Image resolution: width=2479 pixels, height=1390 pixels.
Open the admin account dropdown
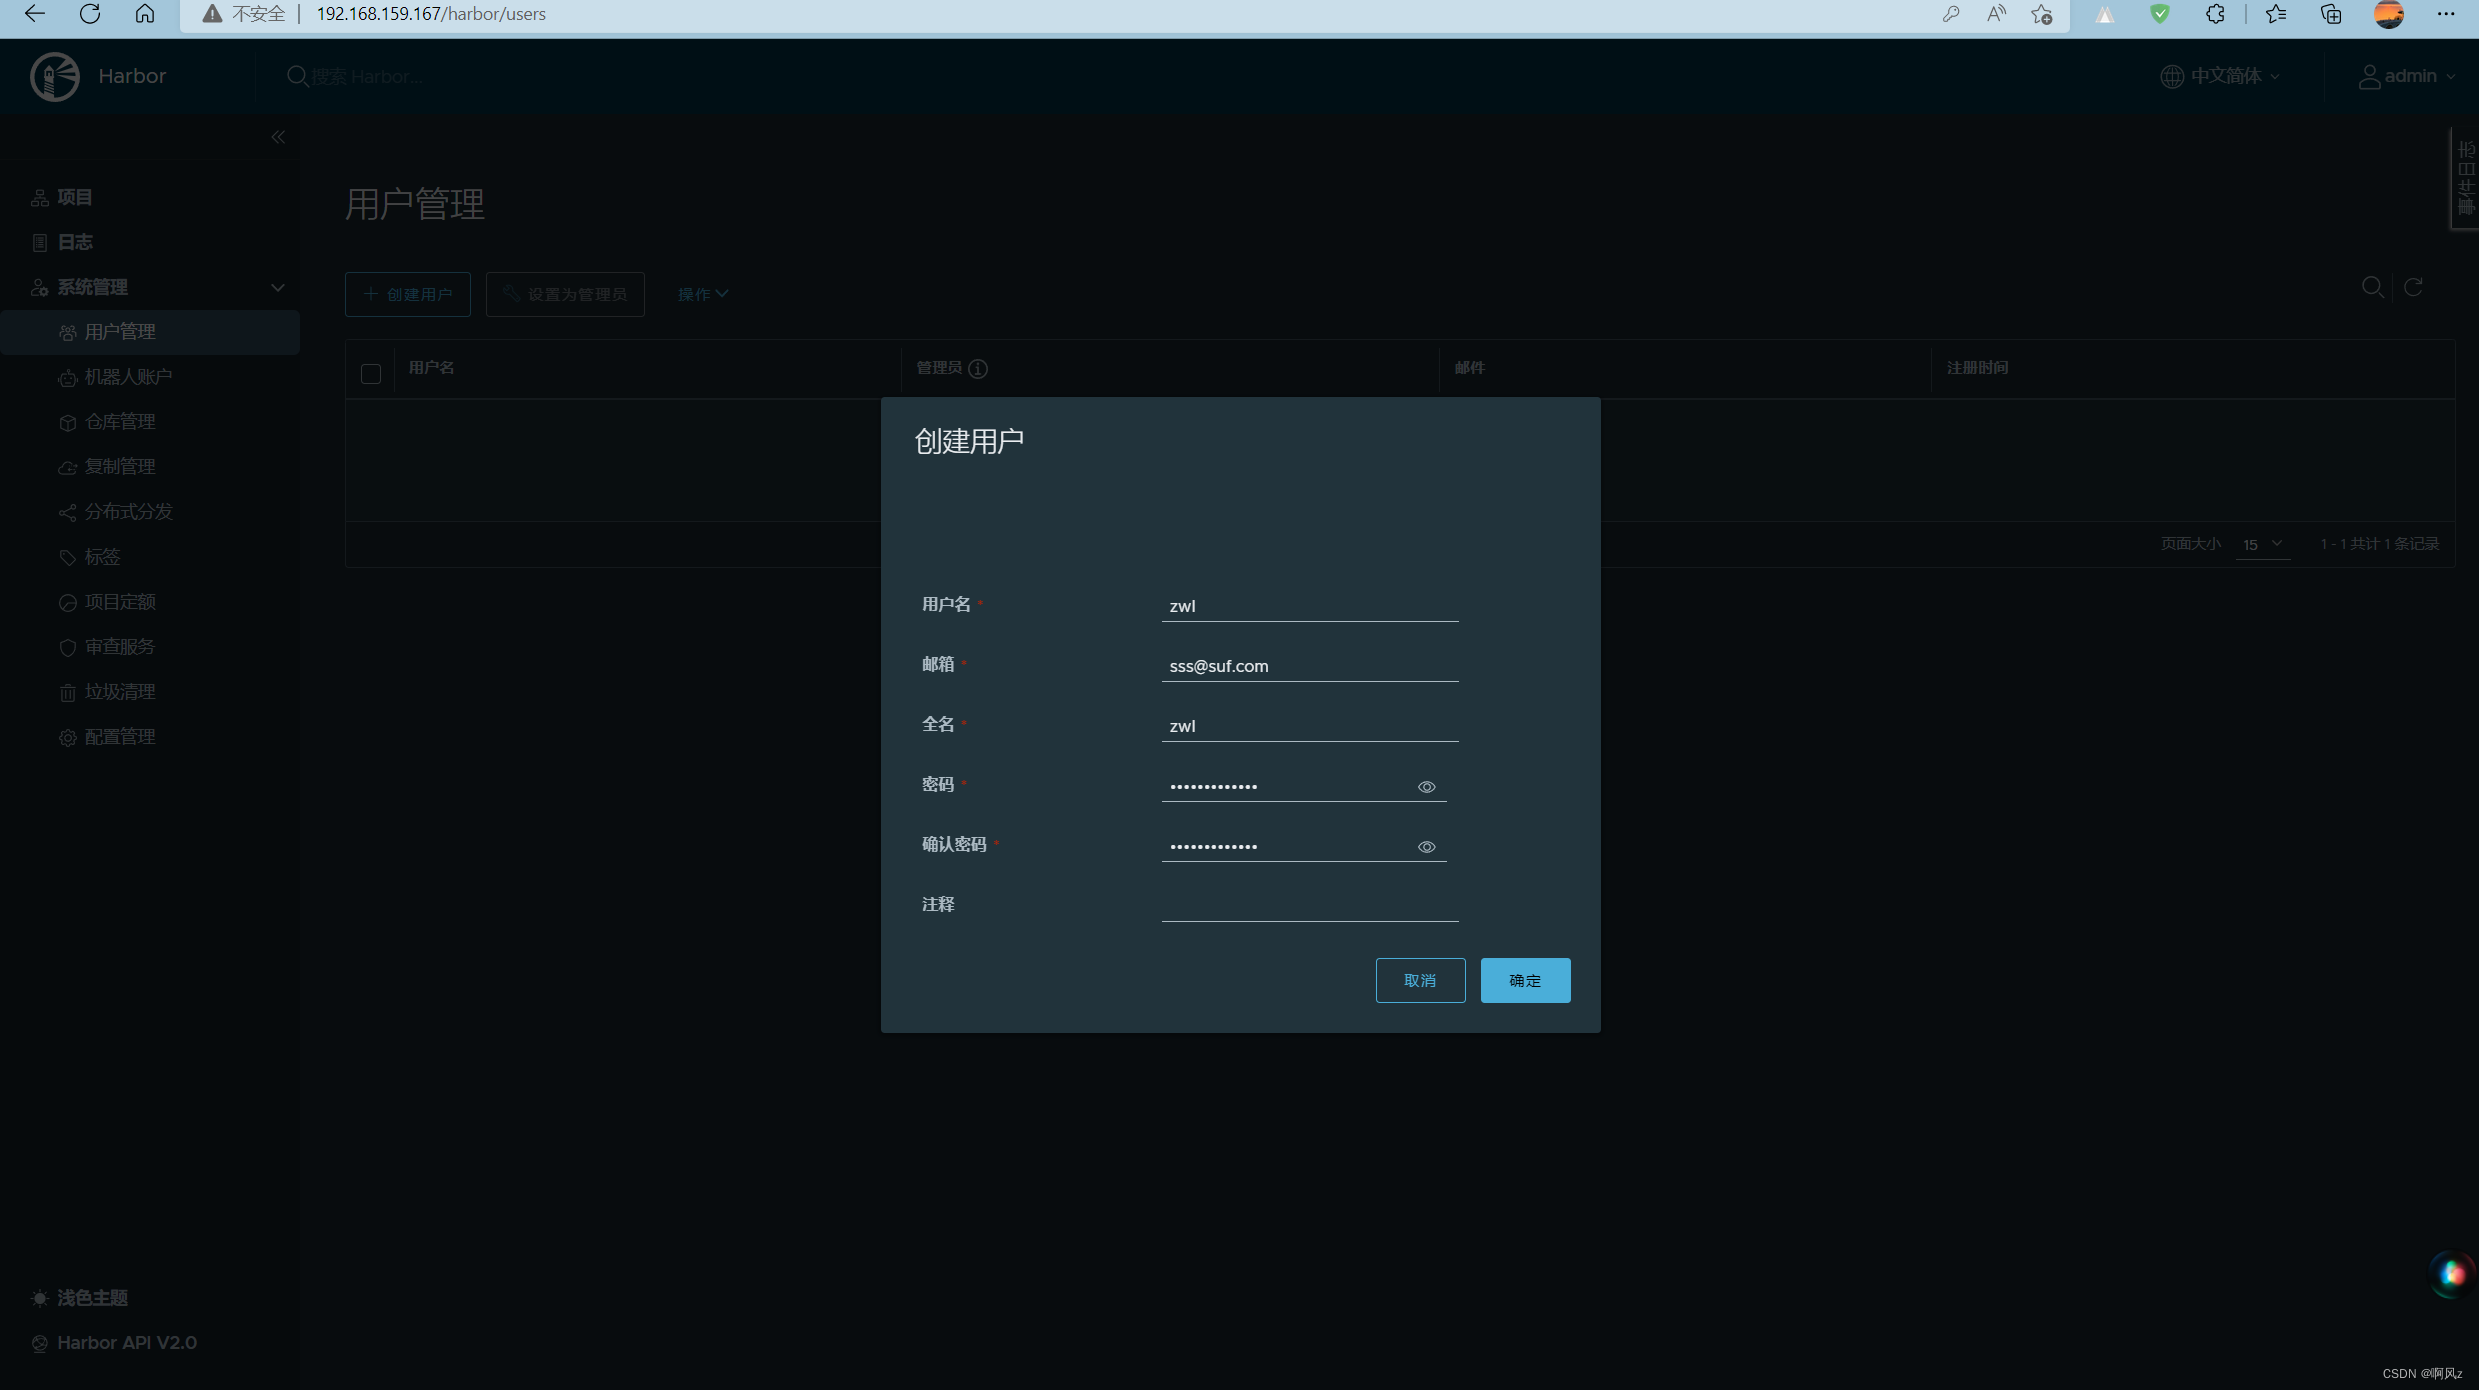coord(2407,76)
